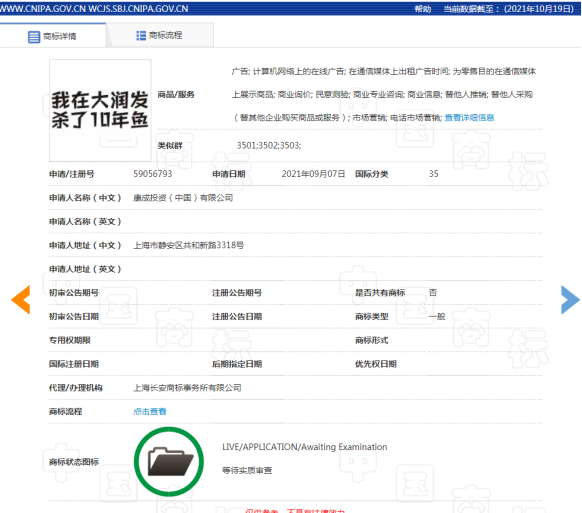Switch to the 商标流程 tab
The image size is (582, 513).
tap(160, 35)
